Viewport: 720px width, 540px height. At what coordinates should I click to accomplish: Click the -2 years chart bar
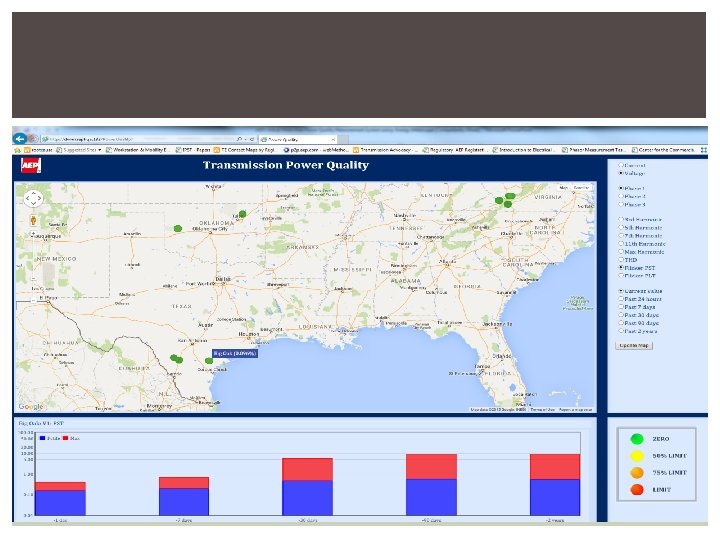click(555, 485)
